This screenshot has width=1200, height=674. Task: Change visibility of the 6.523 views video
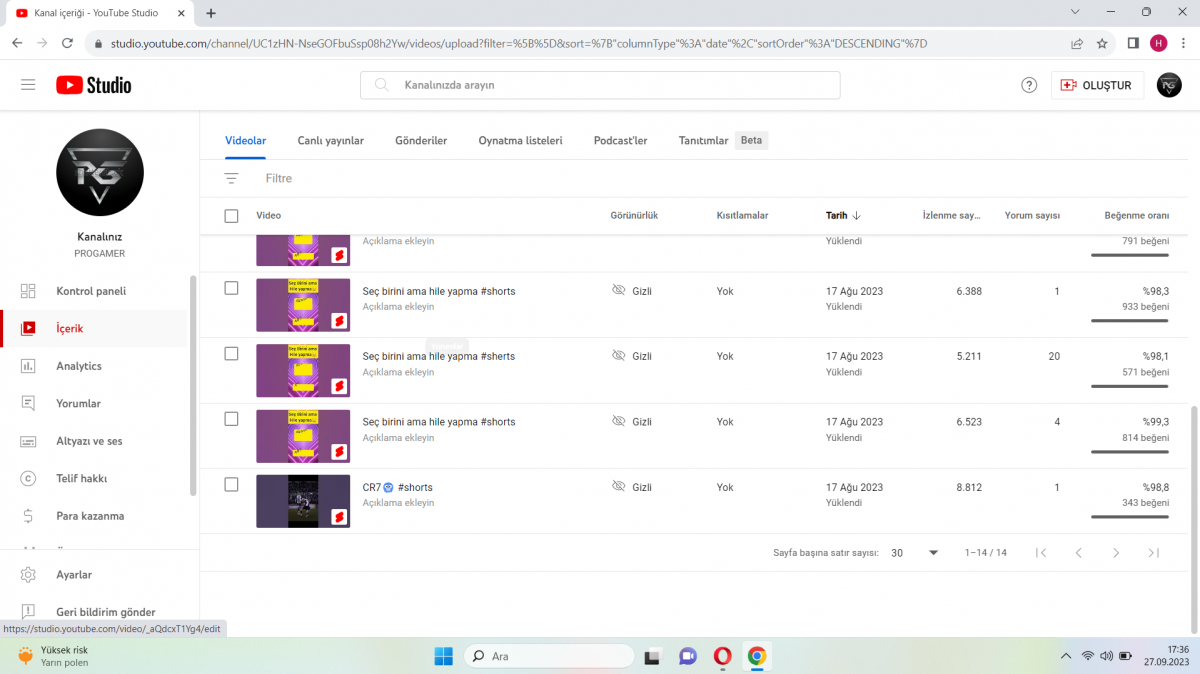(632, 422)
